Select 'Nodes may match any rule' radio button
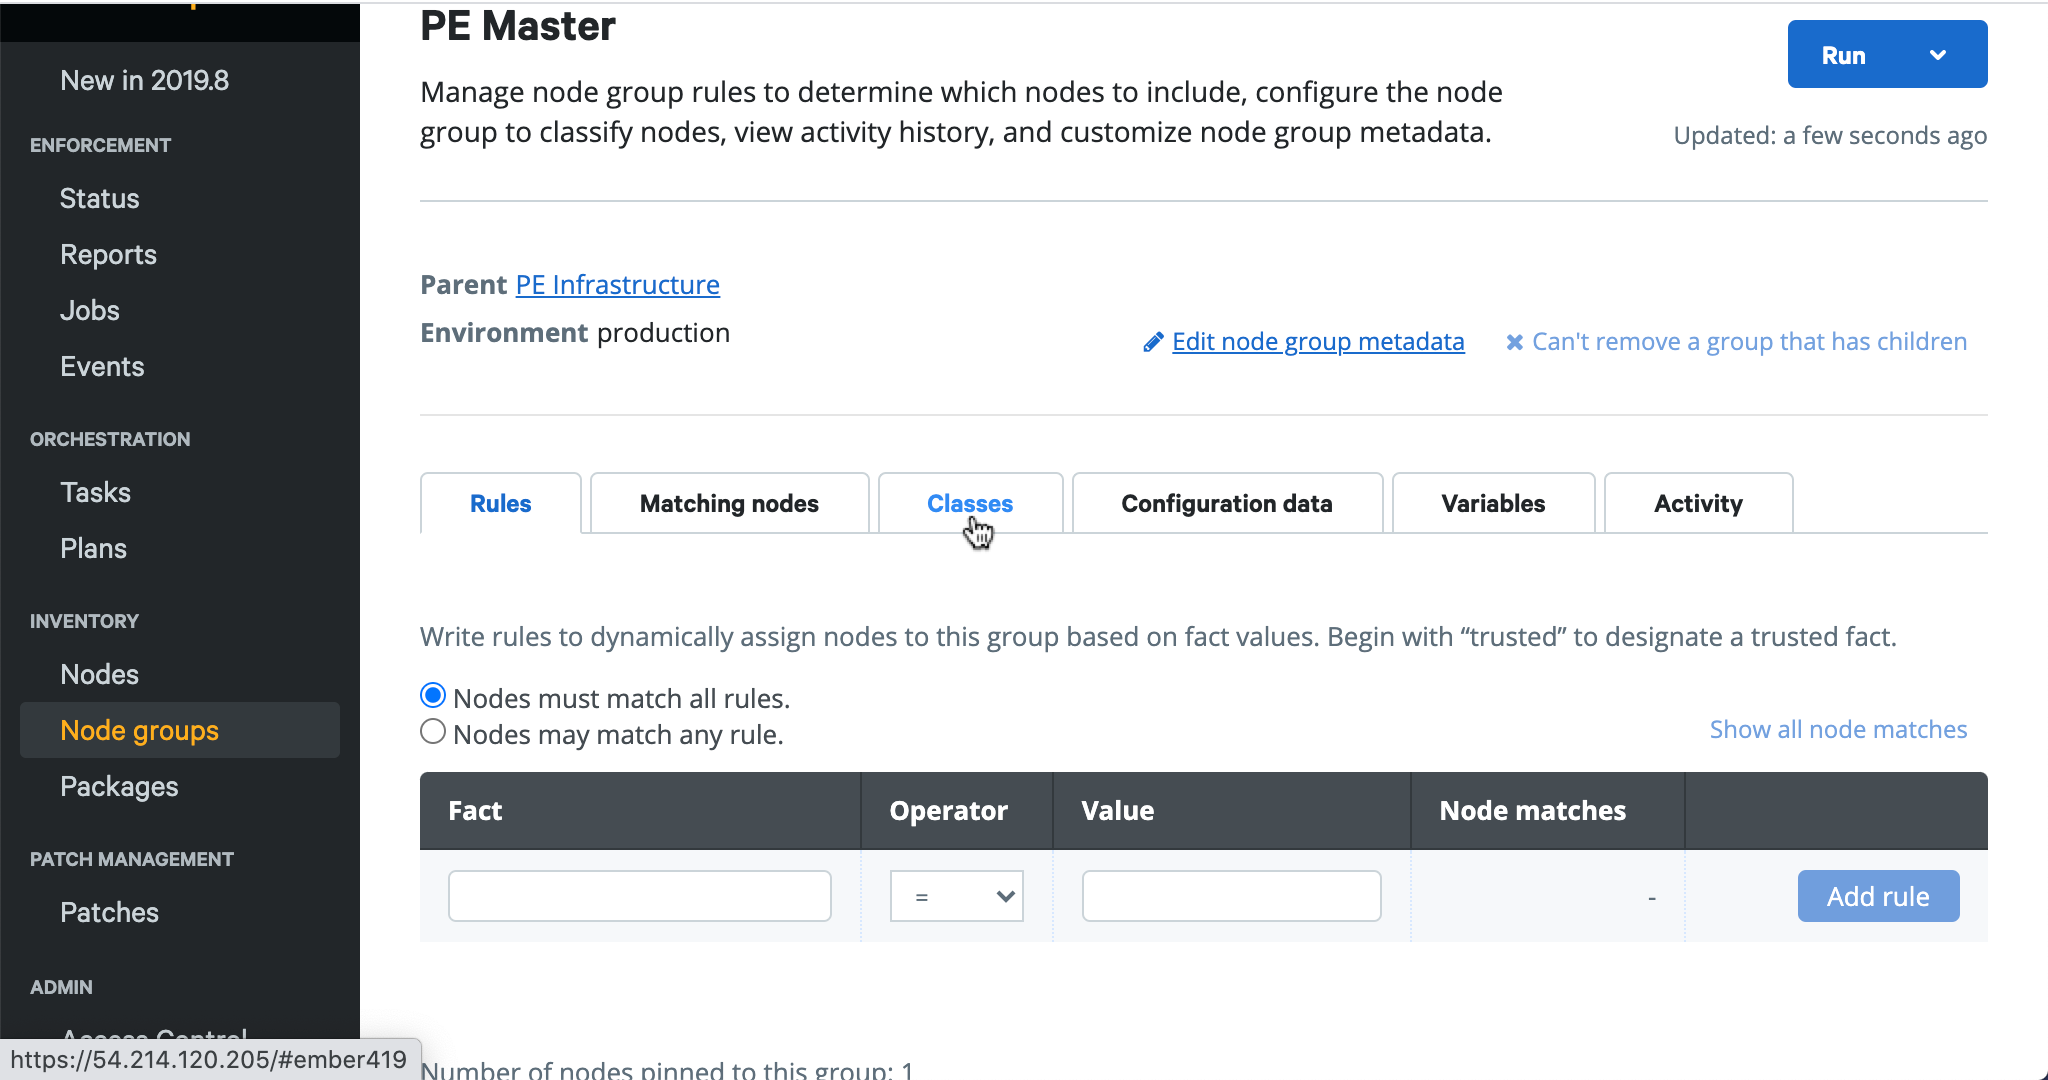 click(x=435, y=733)
